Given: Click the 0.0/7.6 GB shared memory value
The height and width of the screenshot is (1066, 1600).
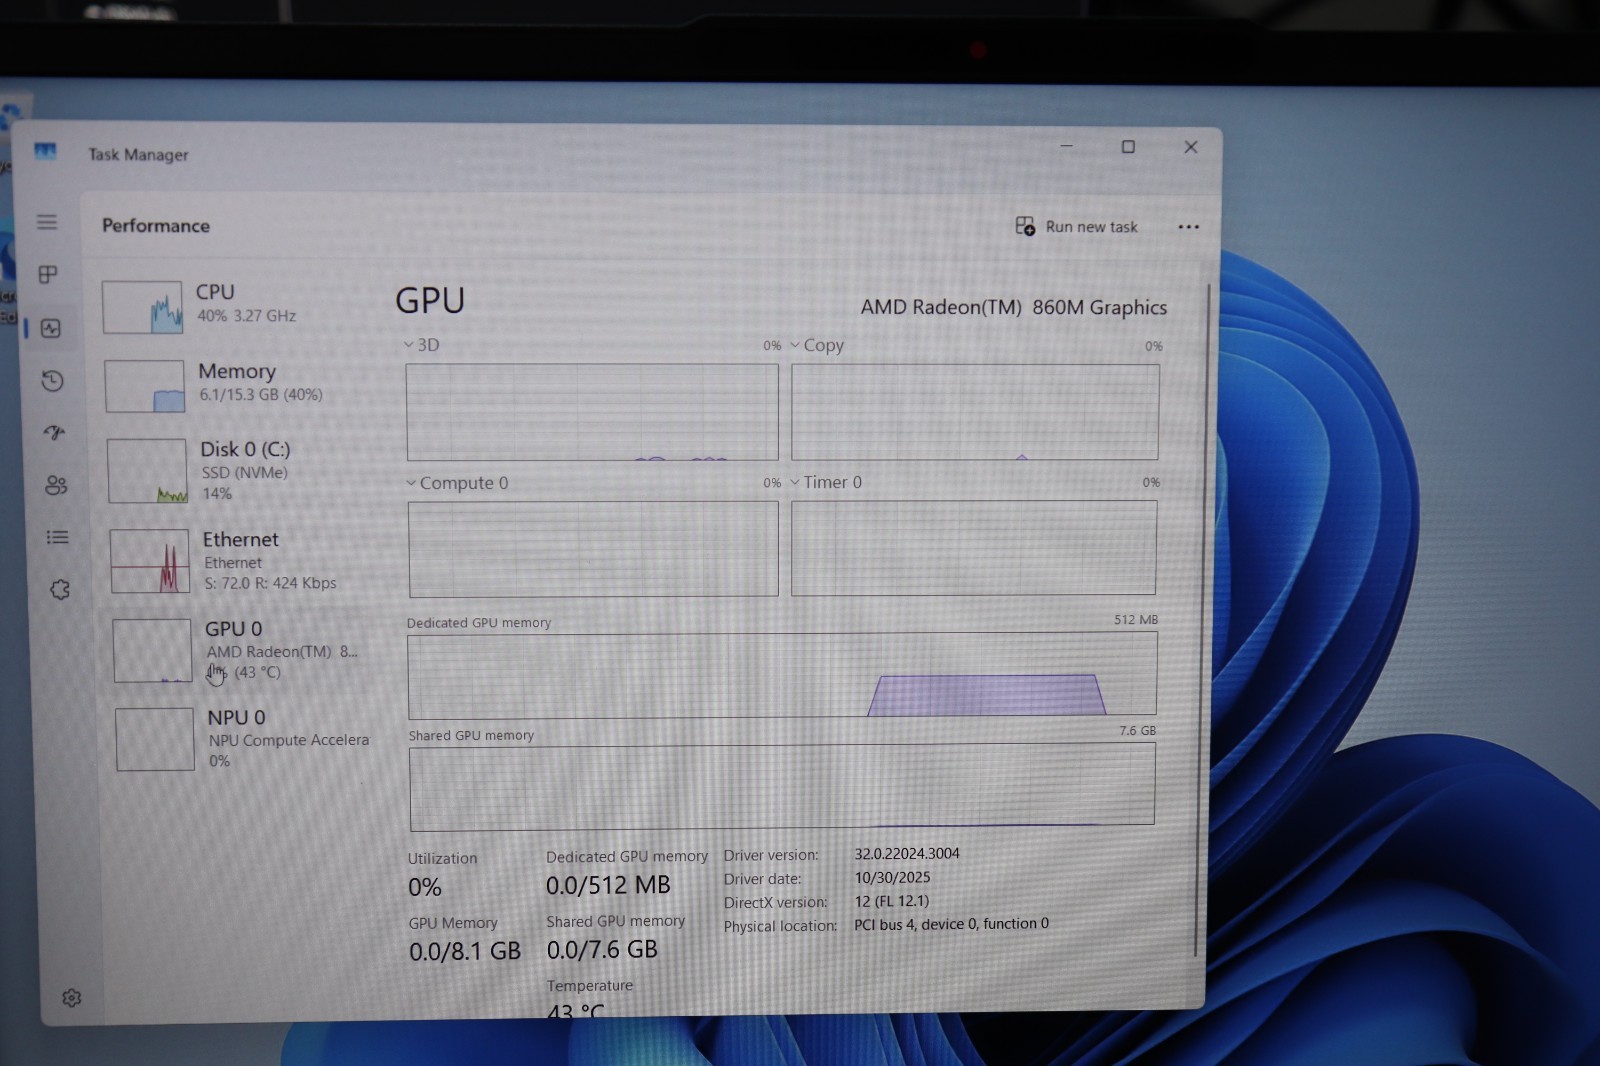Looking at the screenshot, I should tap(602, 949).
